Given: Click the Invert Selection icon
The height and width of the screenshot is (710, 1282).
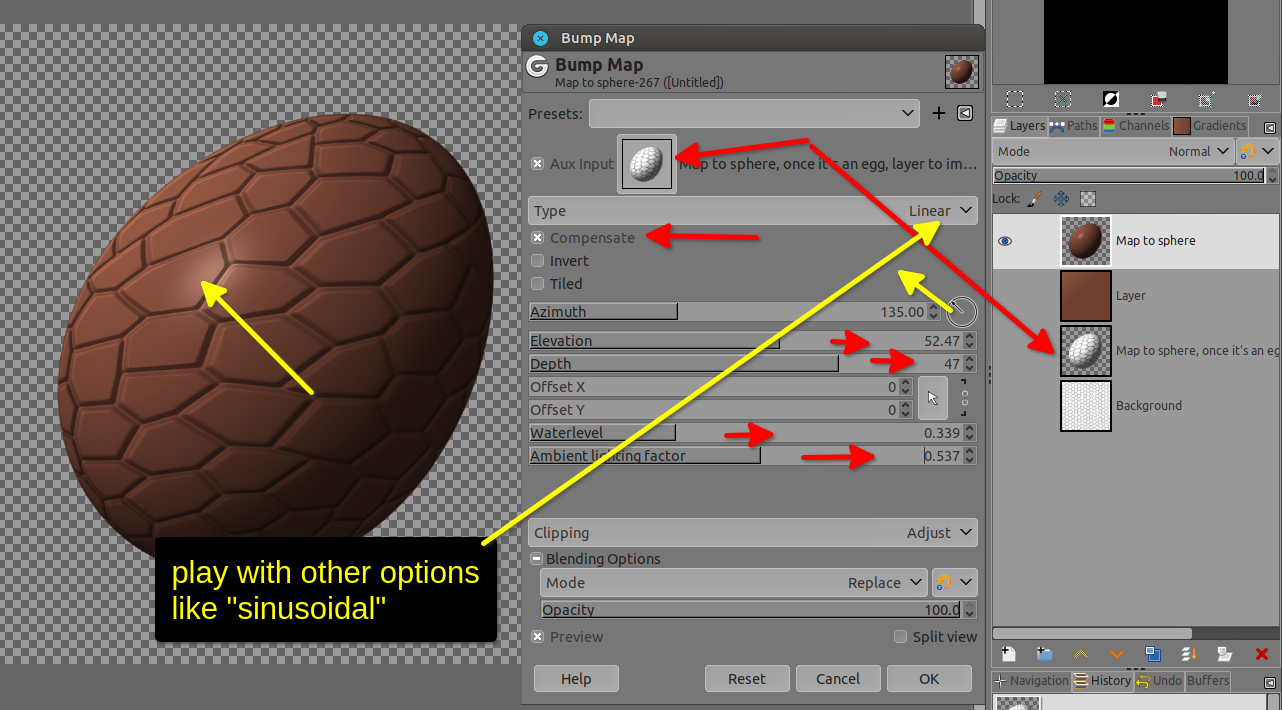Looking at the screenshot, I should [1111, 99].
